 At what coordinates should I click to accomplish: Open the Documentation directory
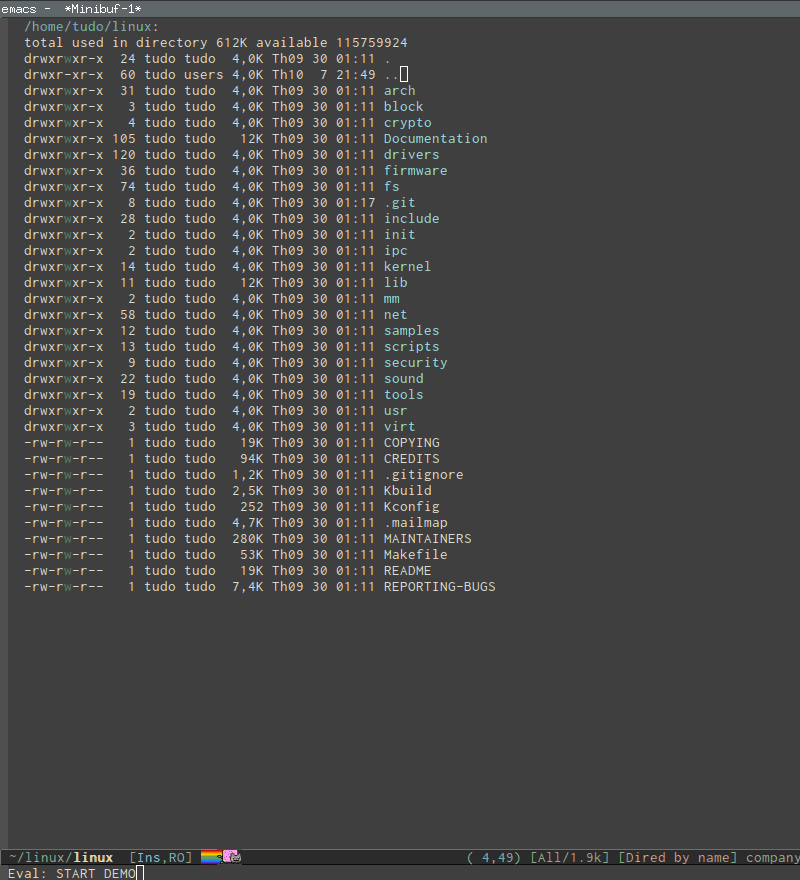pyautogui.click(x=435, y=138)
